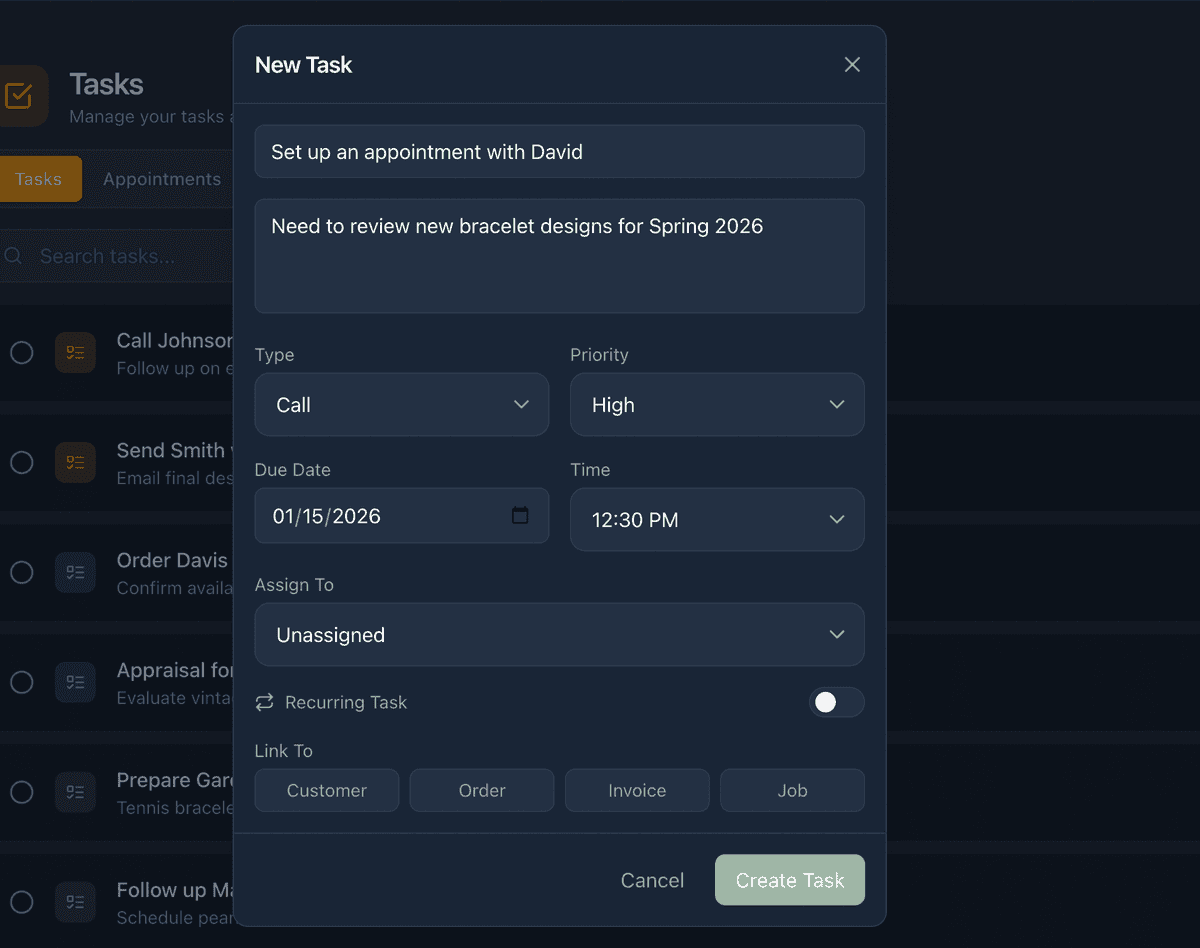Click the Order Davis task type icon
This screenshot has height=948, width=1200.
click(75, 572)
